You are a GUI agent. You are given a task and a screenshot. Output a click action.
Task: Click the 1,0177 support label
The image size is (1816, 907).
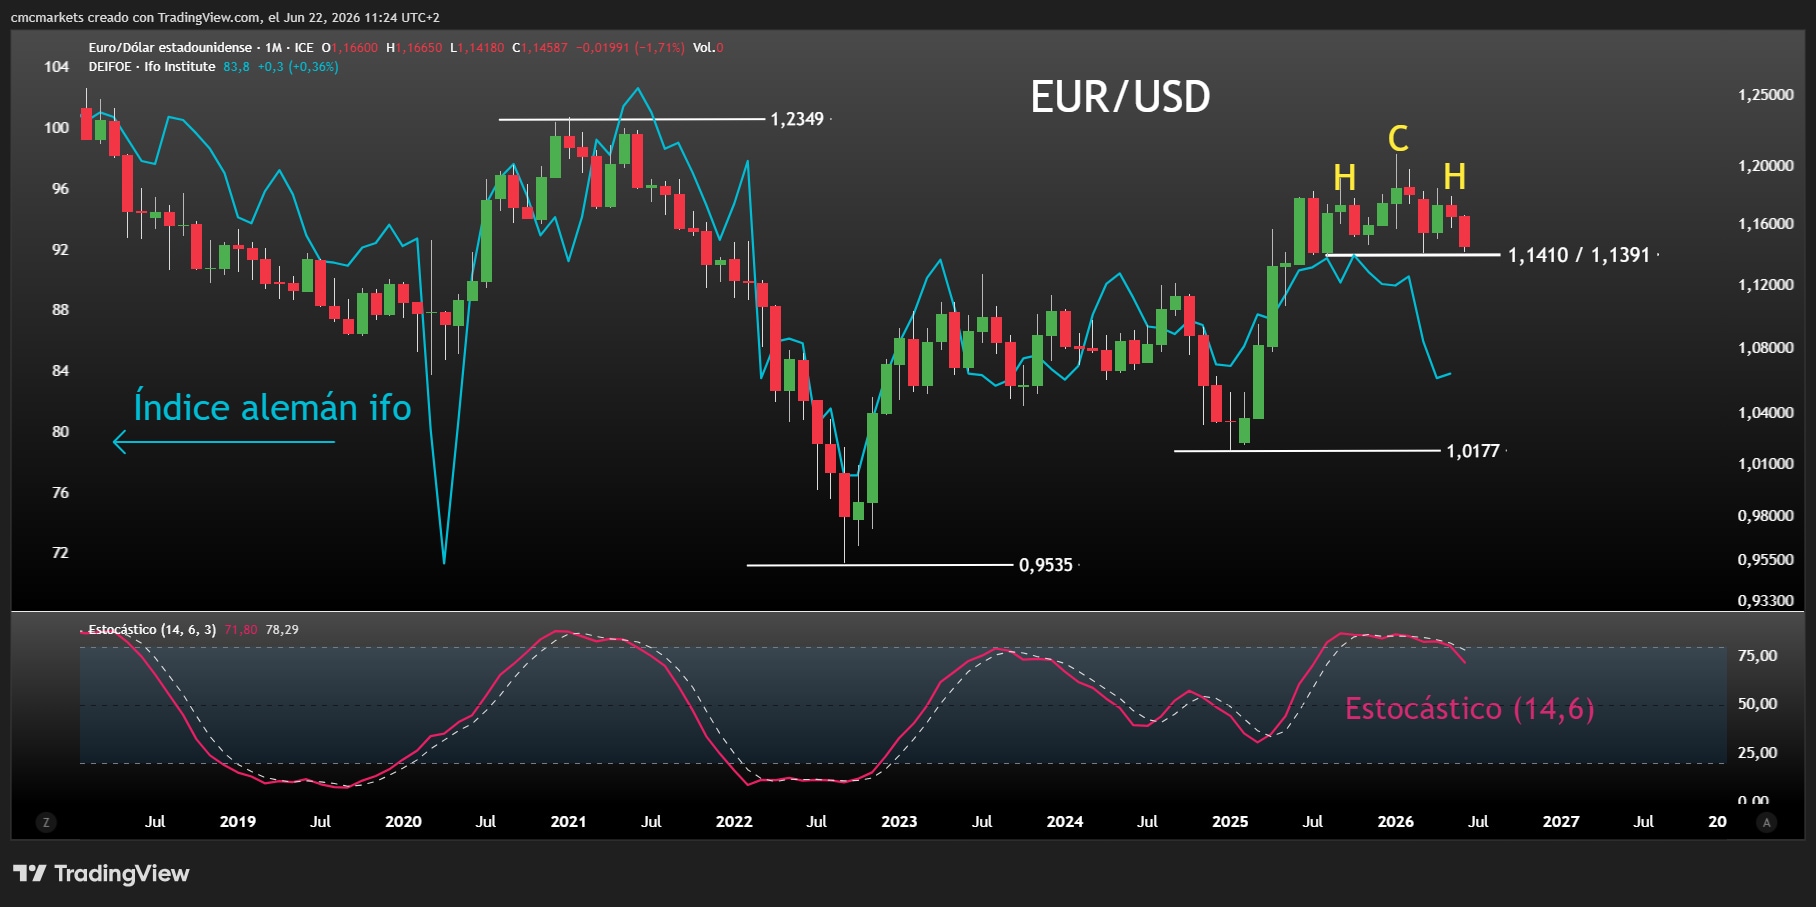tap(1473, 451)
